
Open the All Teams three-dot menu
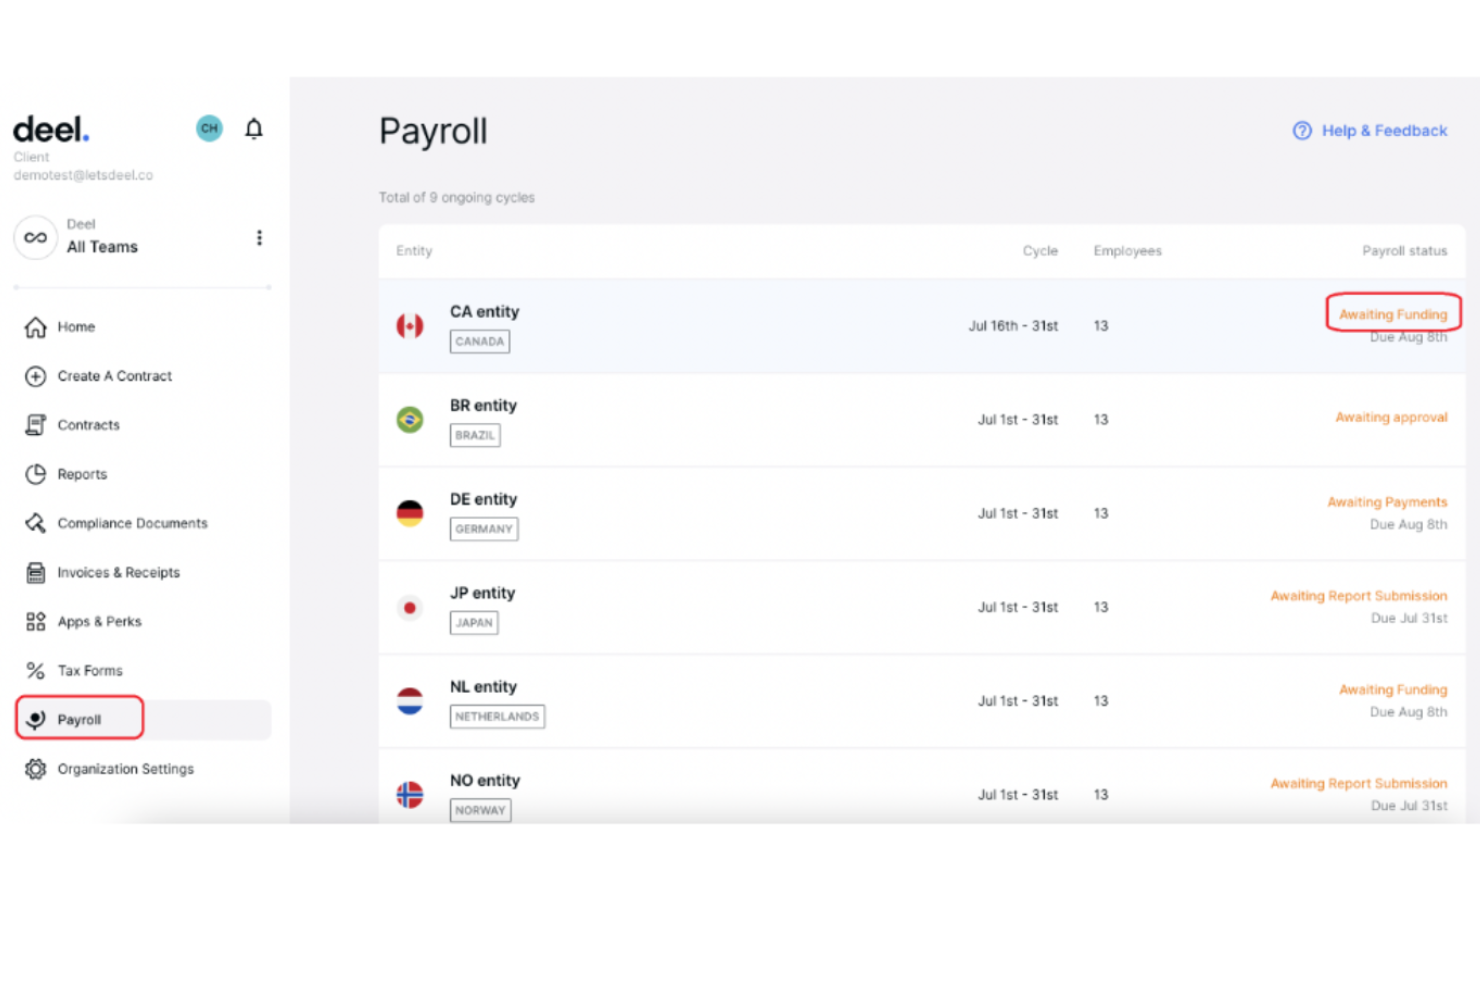coord(259,237)
